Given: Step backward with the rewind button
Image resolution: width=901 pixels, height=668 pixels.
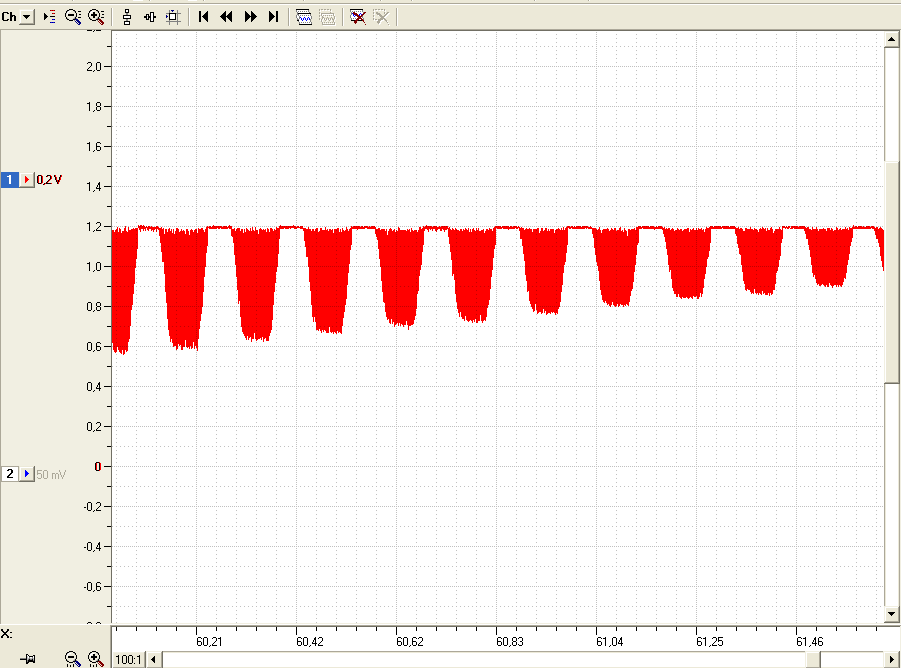Looking at the screenshot, I should pyautogui.click(x=226, y=17).
